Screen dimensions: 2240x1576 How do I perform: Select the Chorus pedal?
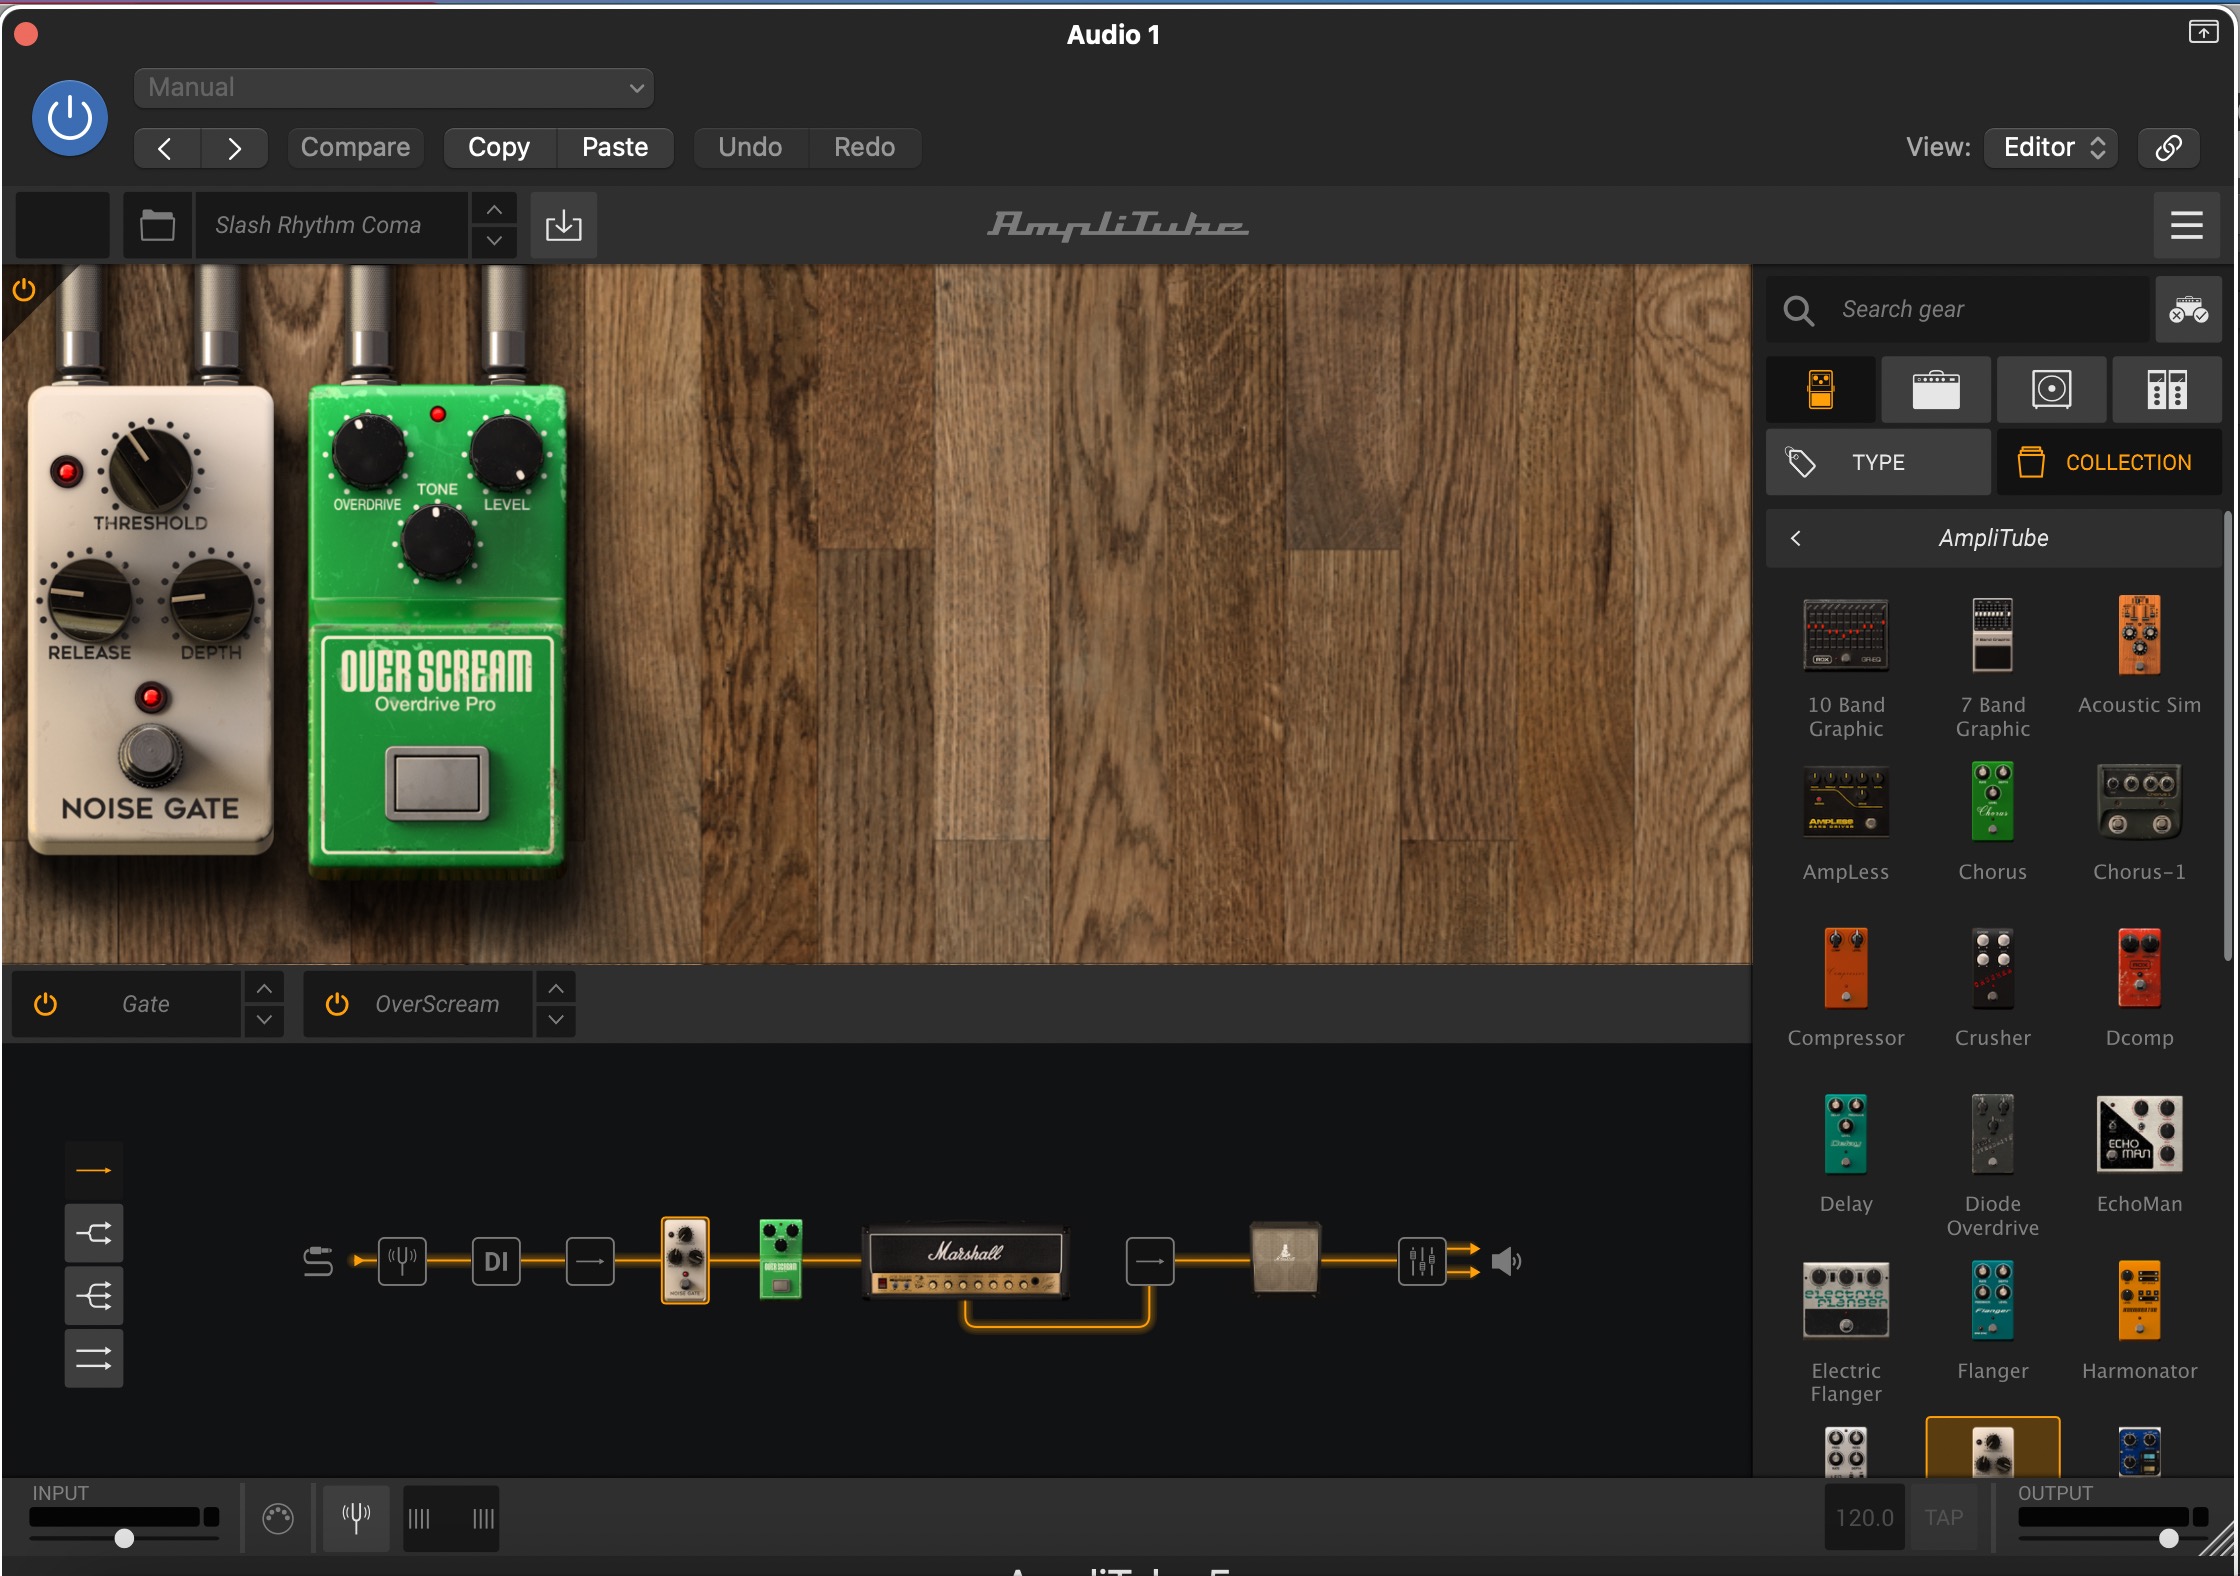pos(1992,823)
